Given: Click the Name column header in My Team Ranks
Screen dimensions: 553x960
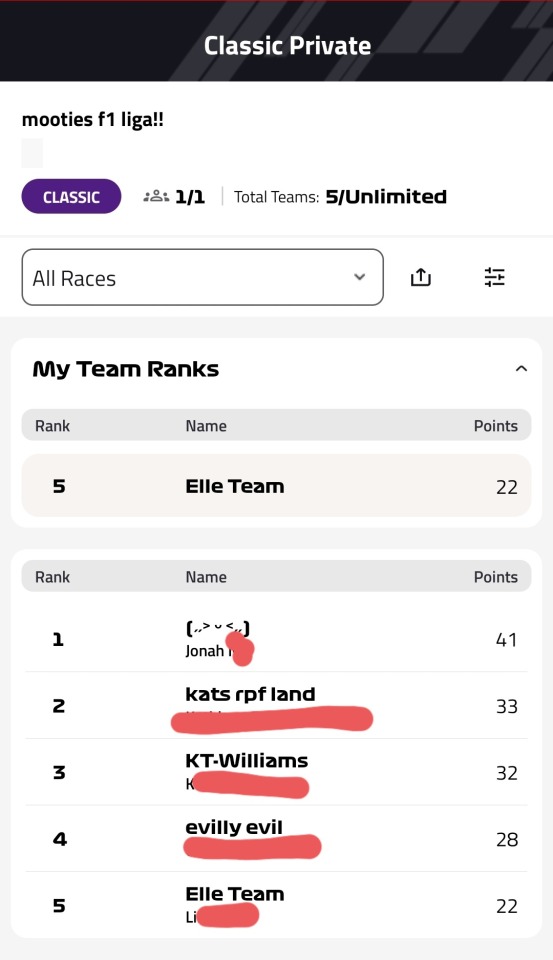Looking at the screenshot, I should tap(206, 426).
